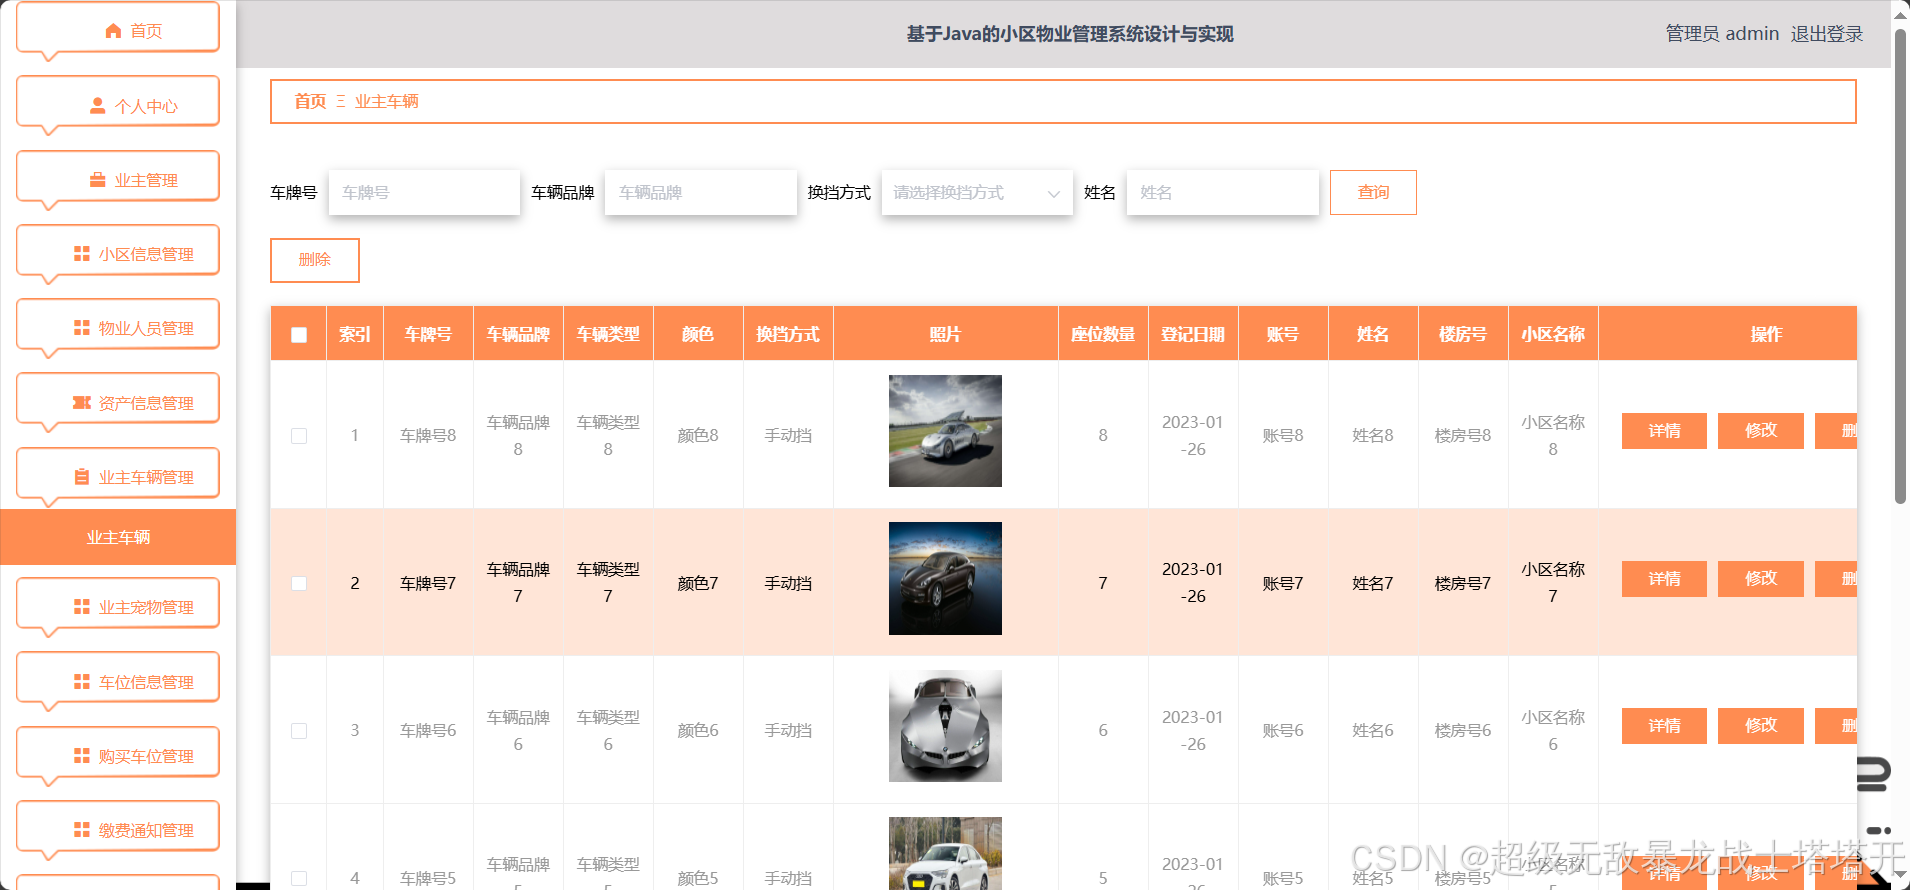Screen dimensions: 1910x890
Task: Click the user icon beside 个人中心
Action: (x=98, y=105)
